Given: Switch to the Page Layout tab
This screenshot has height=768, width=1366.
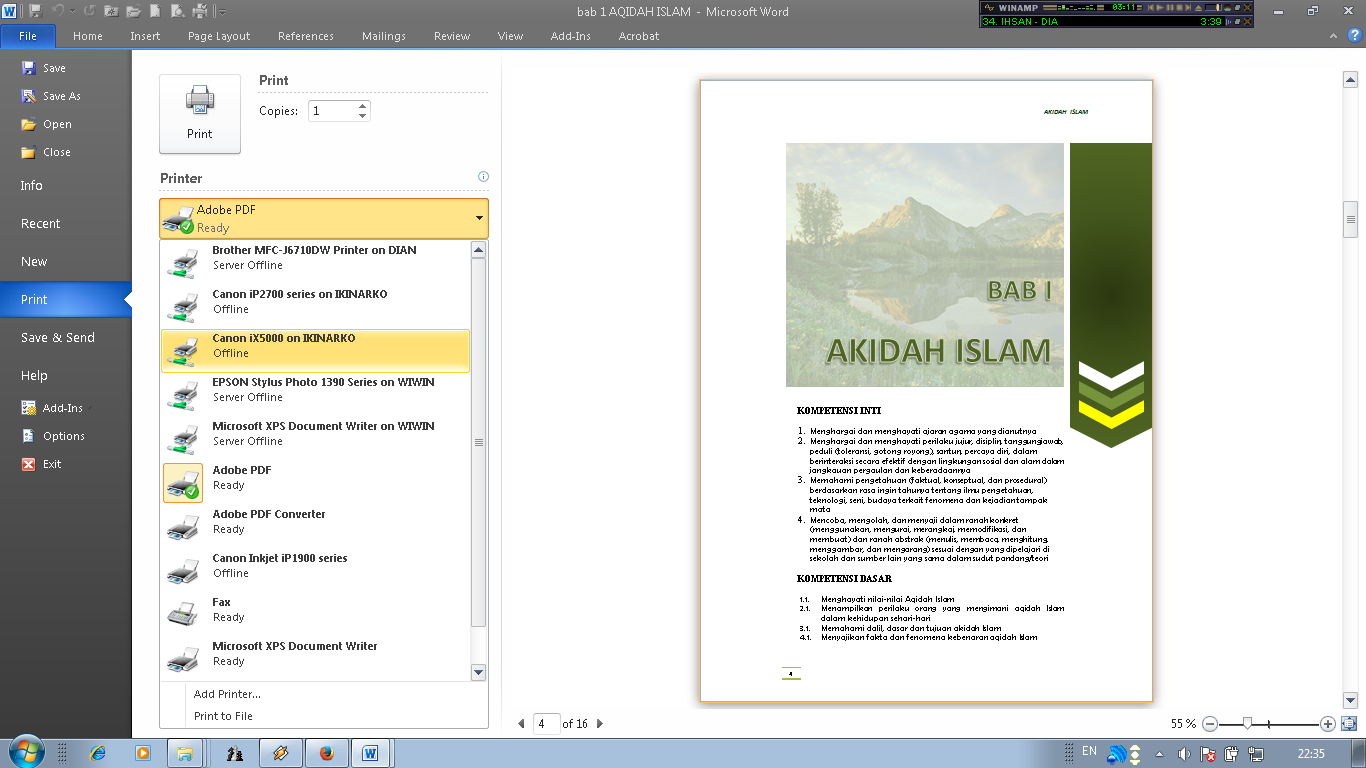Looking at the screenshot, I should 219,36.
